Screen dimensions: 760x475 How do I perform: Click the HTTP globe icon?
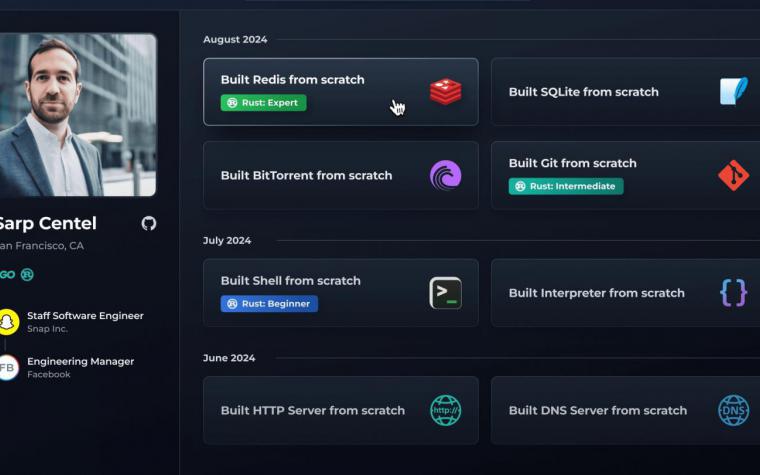point(445,410)
